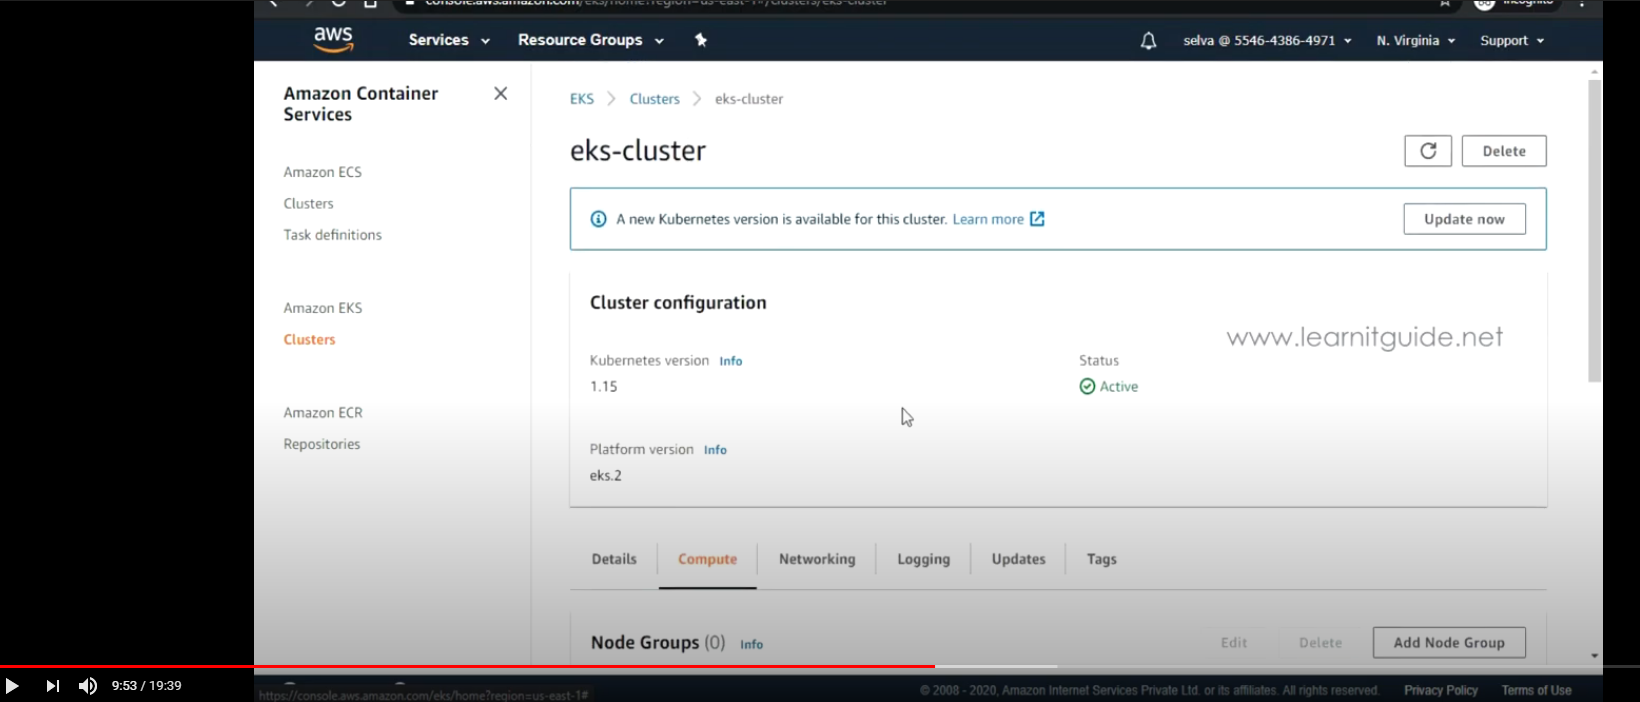Click the platform version value eks.2
This screenshot has width=1640, height=702.
[605, 475]
